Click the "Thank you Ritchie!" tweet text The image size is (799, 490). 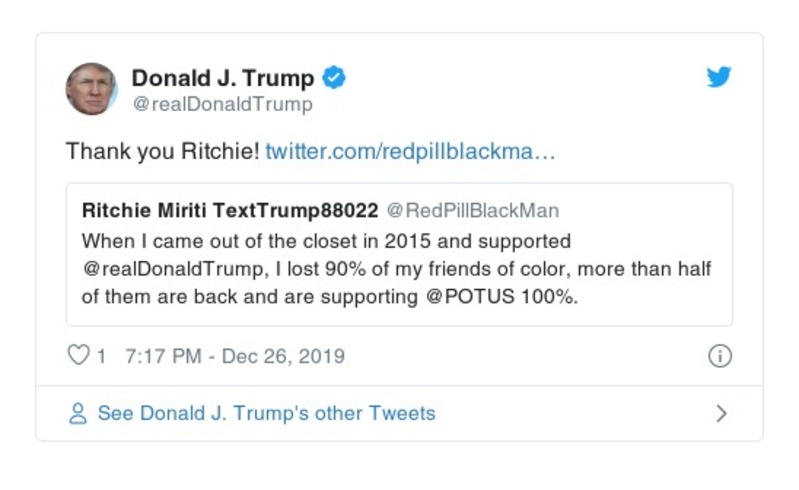pyautogui.click(x=162, y=152)
